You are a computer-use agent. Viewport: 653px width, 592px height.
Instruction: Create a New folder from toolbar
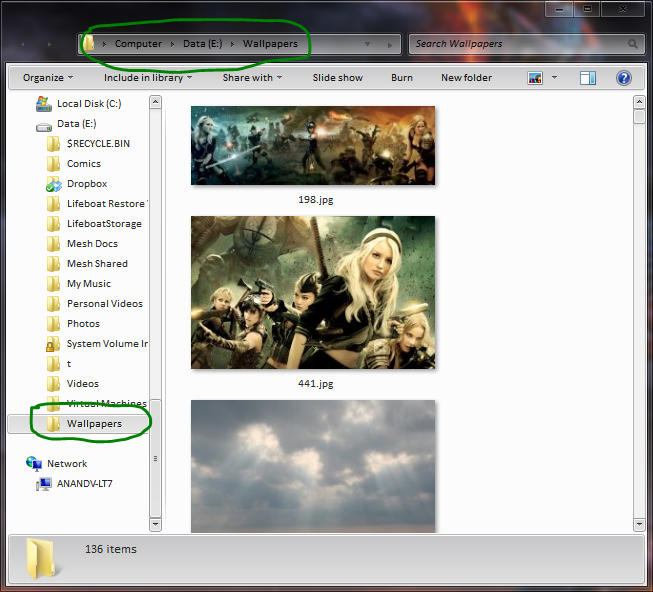tap(466, 78)
